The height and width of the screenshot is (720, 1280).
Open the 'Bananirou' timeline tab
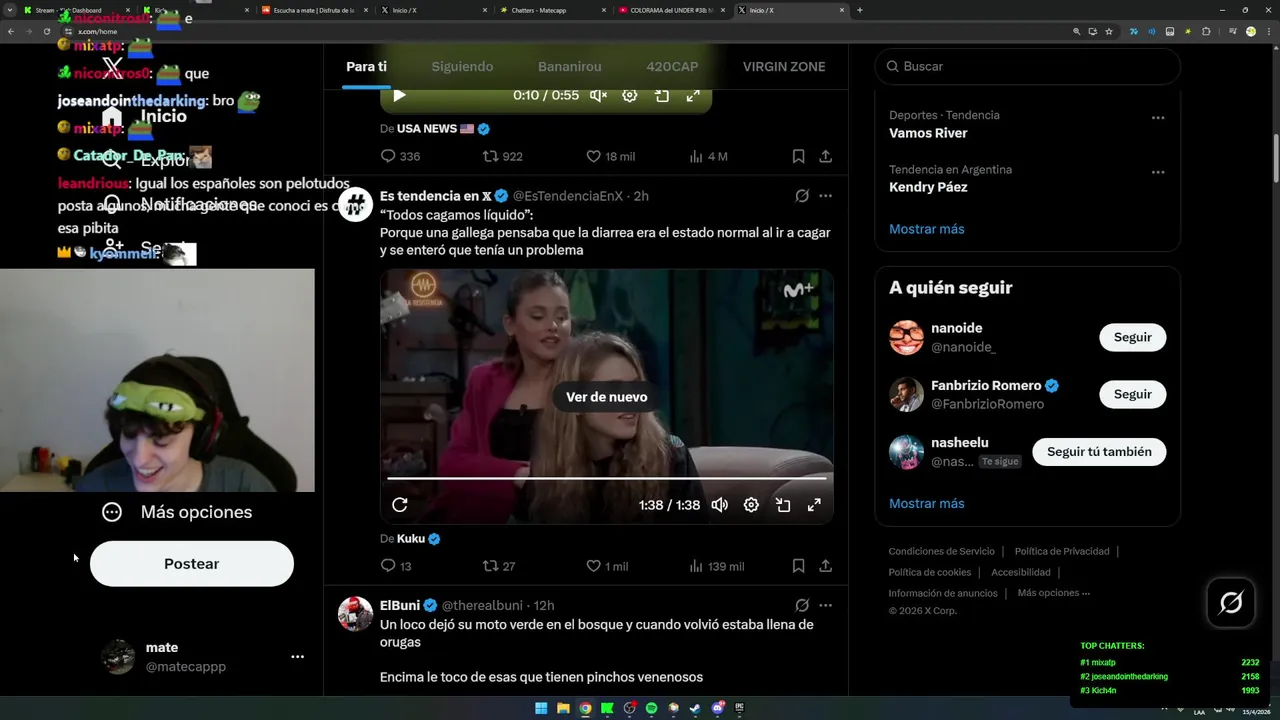coord(569,67)
